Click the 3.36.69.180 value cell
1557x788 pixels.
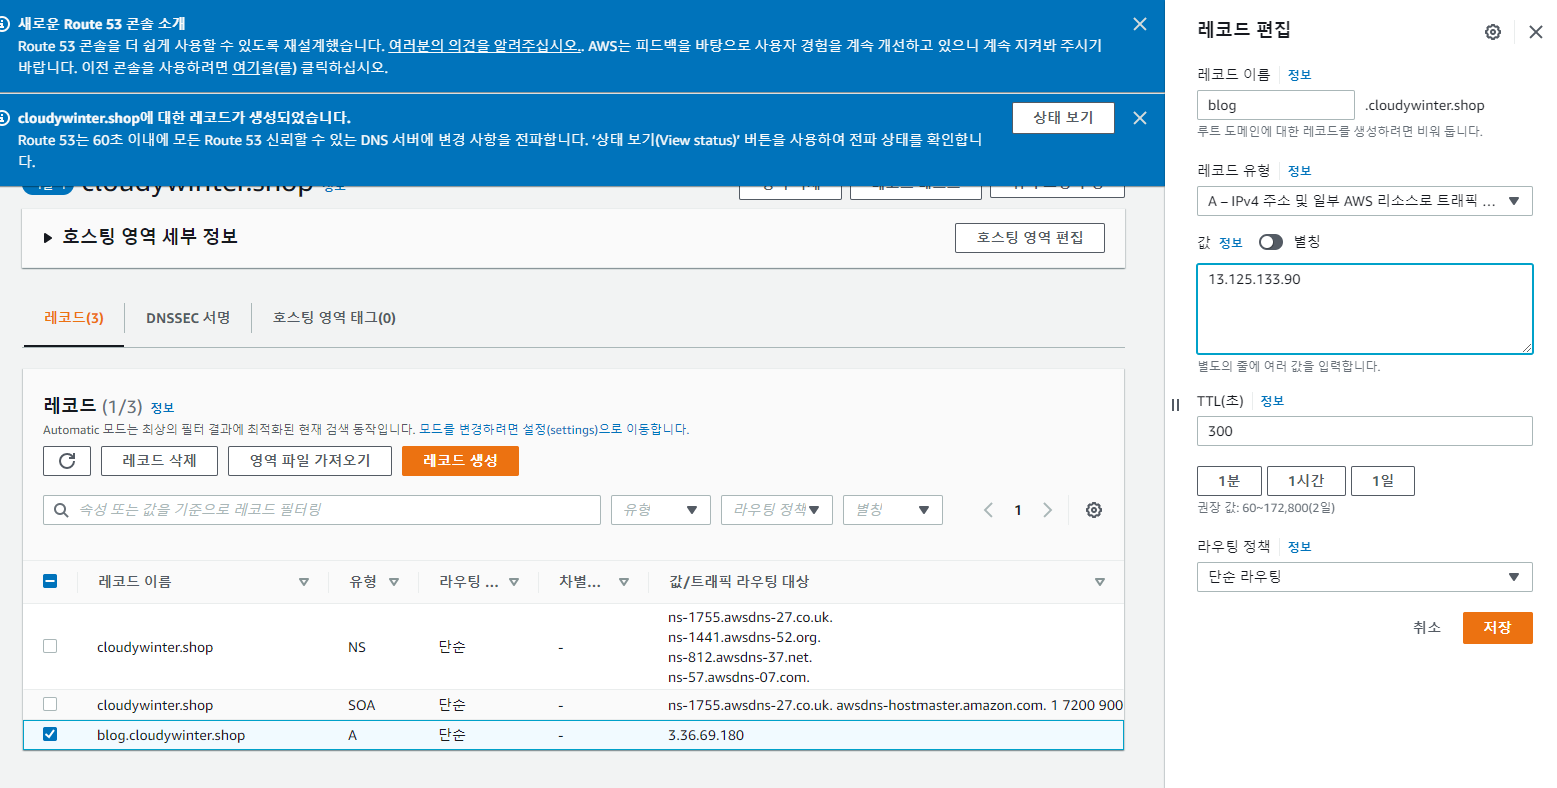tap(706, 735)
